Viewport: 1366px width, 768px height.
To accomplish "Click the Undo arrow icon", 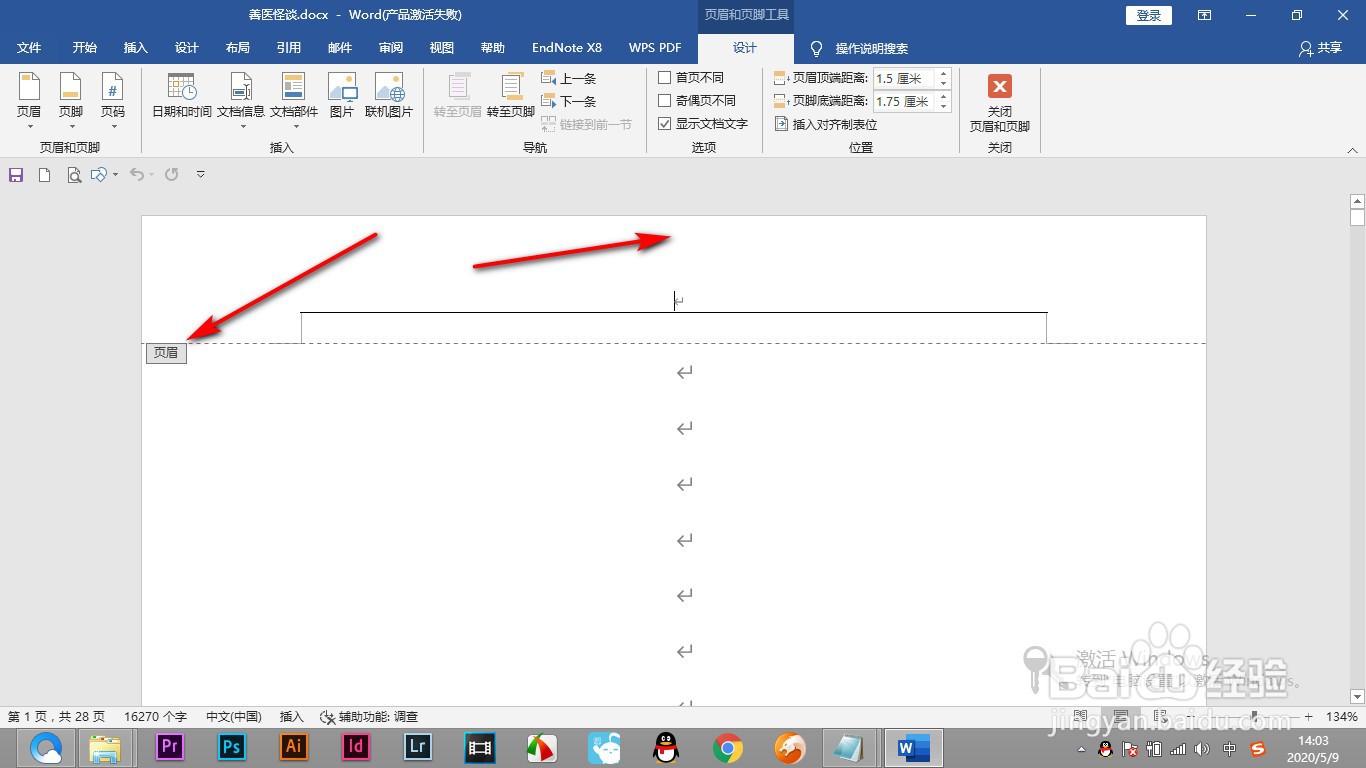I will [138, 175].
